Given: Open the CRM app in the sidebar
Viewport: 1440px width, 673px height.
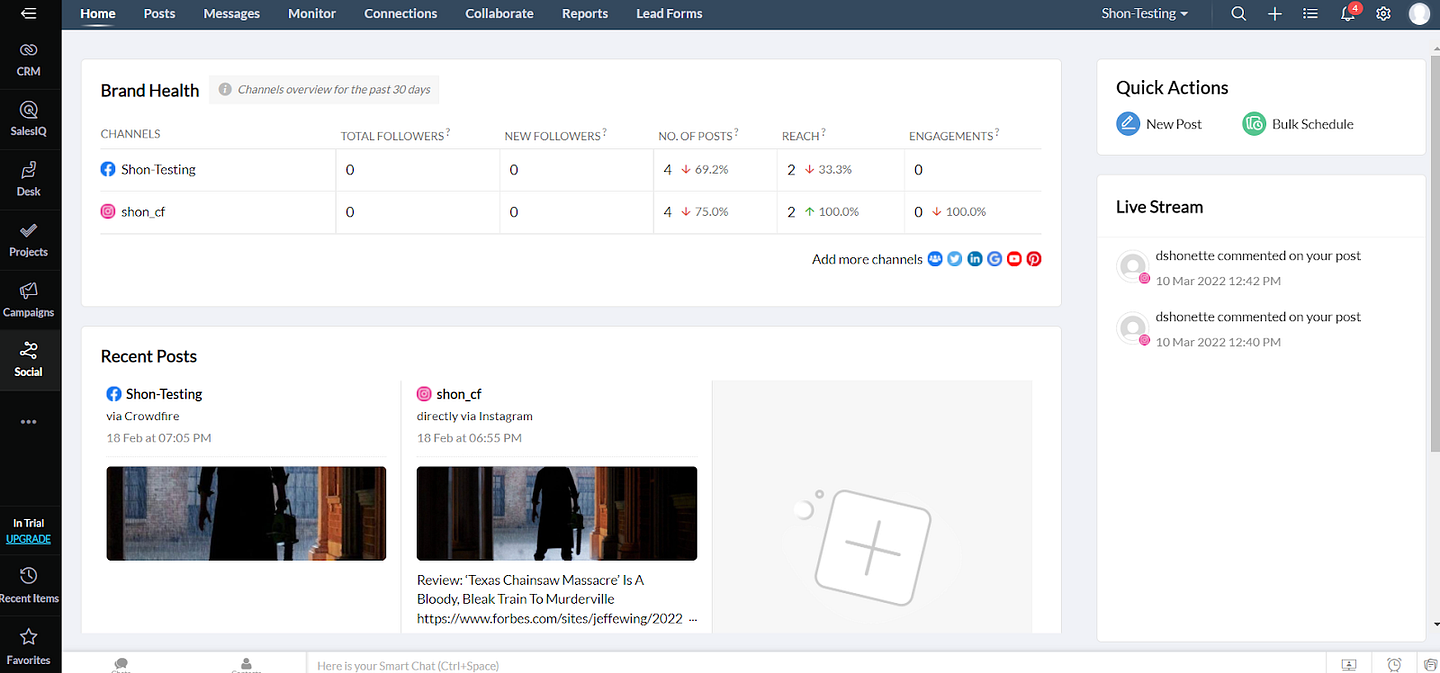Looking at the screenshot, I should (x=28, y=59).
